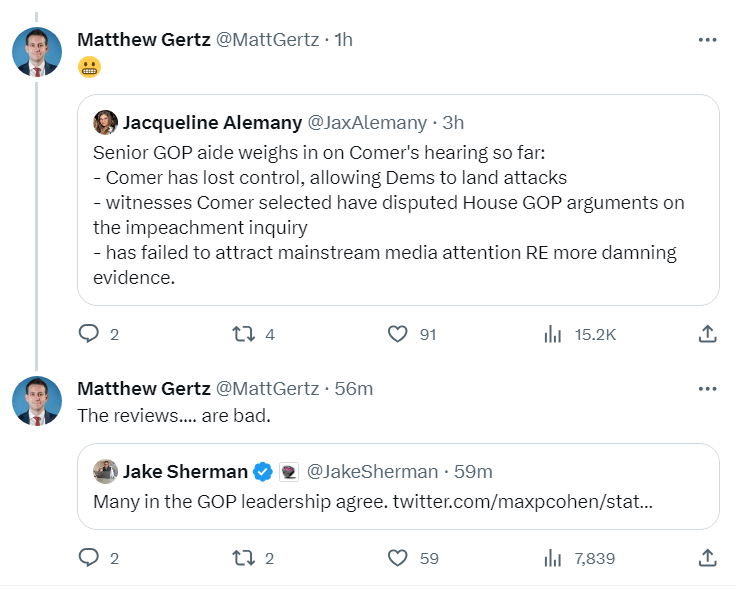
Task: Click Jake Sherman's name in quoted tweet
Action: (185, 471)
